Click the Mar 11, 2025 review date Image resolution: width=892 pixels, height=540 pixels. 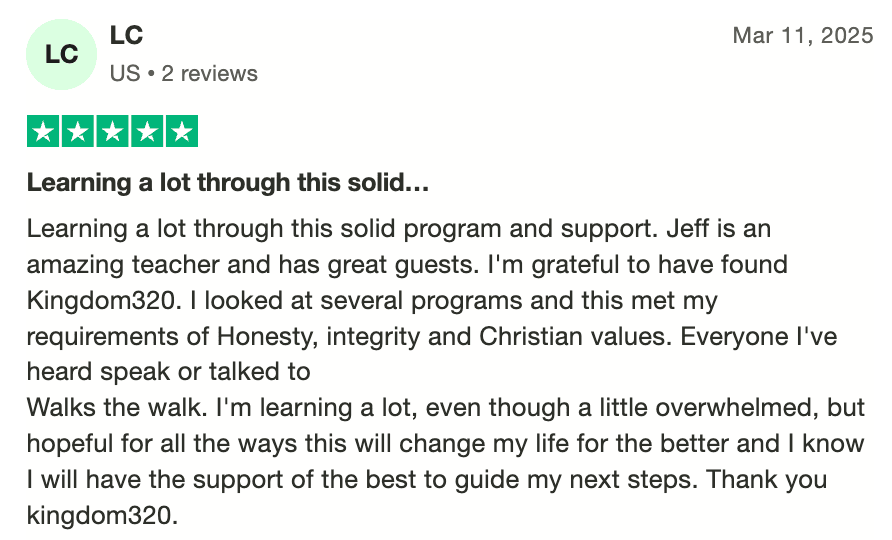coord(802,36)
